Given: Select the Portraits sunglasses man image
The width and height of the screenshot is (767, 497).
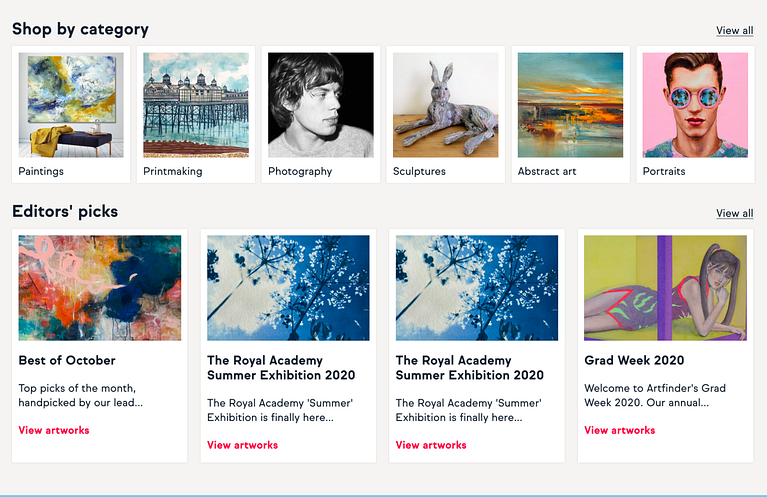Looking at the screenshot, I should click(695, 105).
